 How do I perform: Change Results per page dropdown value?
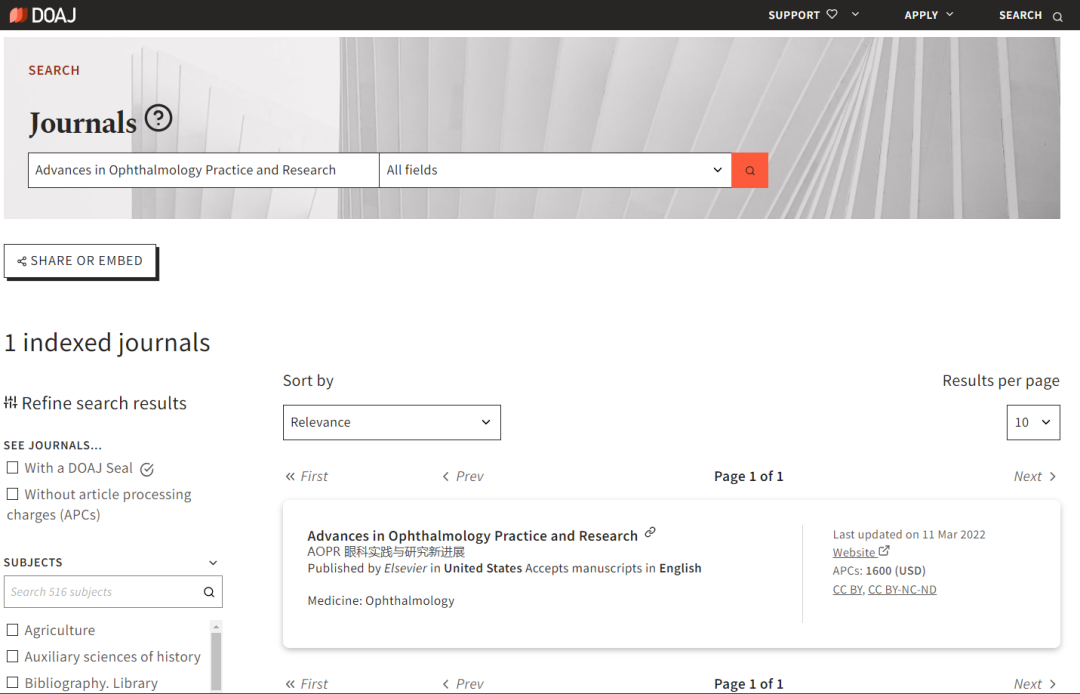[x=1033, y=422]
